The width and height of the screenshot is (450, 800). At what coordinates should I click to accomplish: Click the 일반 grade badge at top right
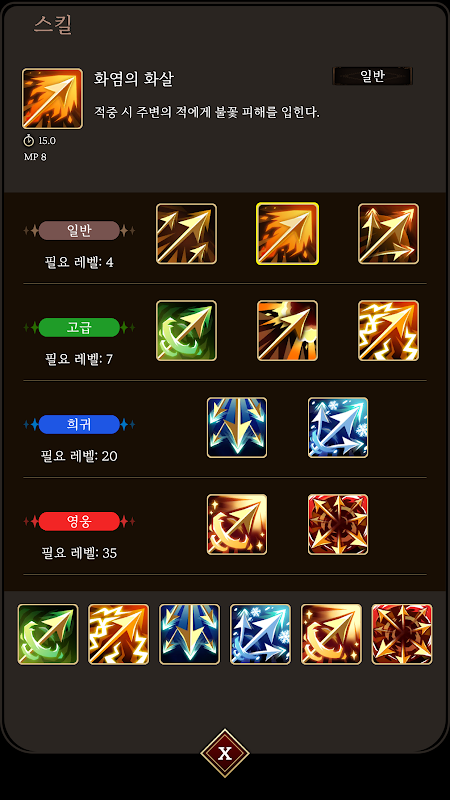[x=372, y=77]
